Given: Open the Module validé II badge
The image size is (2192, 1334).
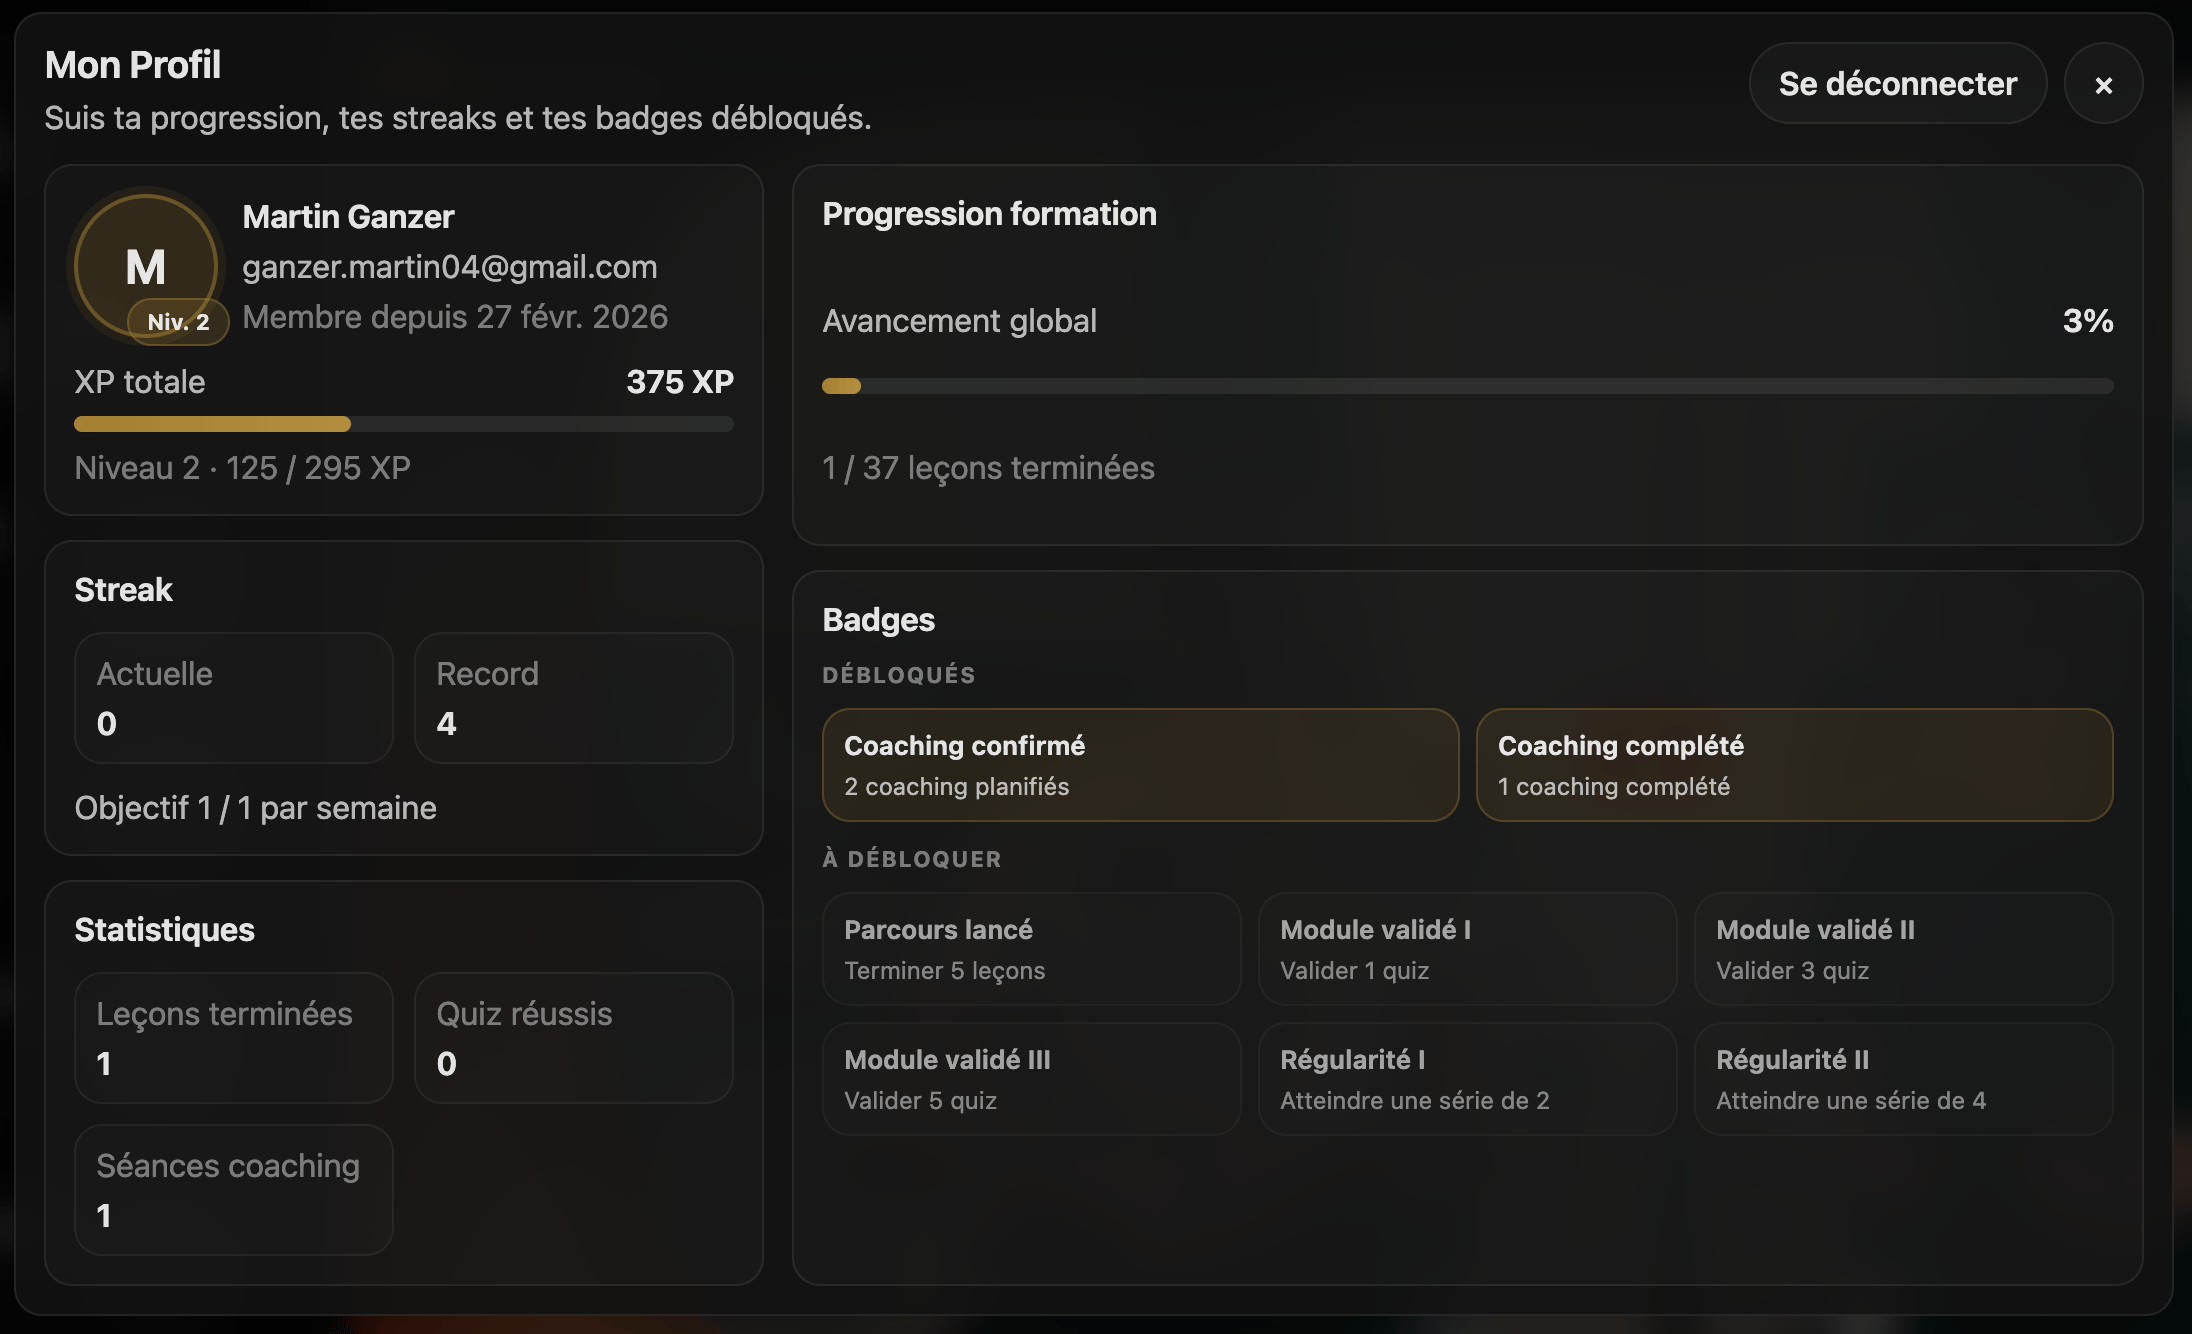Looking at the screenshot, I should tap(1903, 949).
